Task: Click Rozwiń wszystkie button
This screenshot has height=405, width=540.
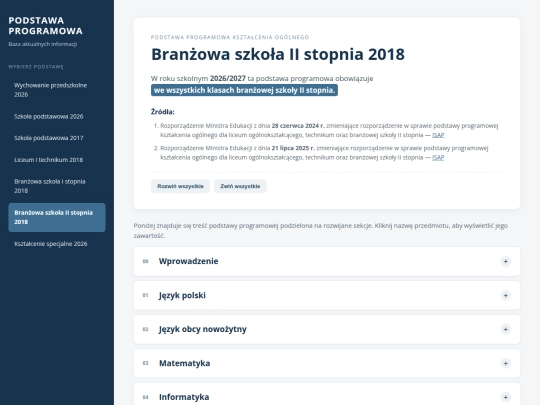Action: 180,186
